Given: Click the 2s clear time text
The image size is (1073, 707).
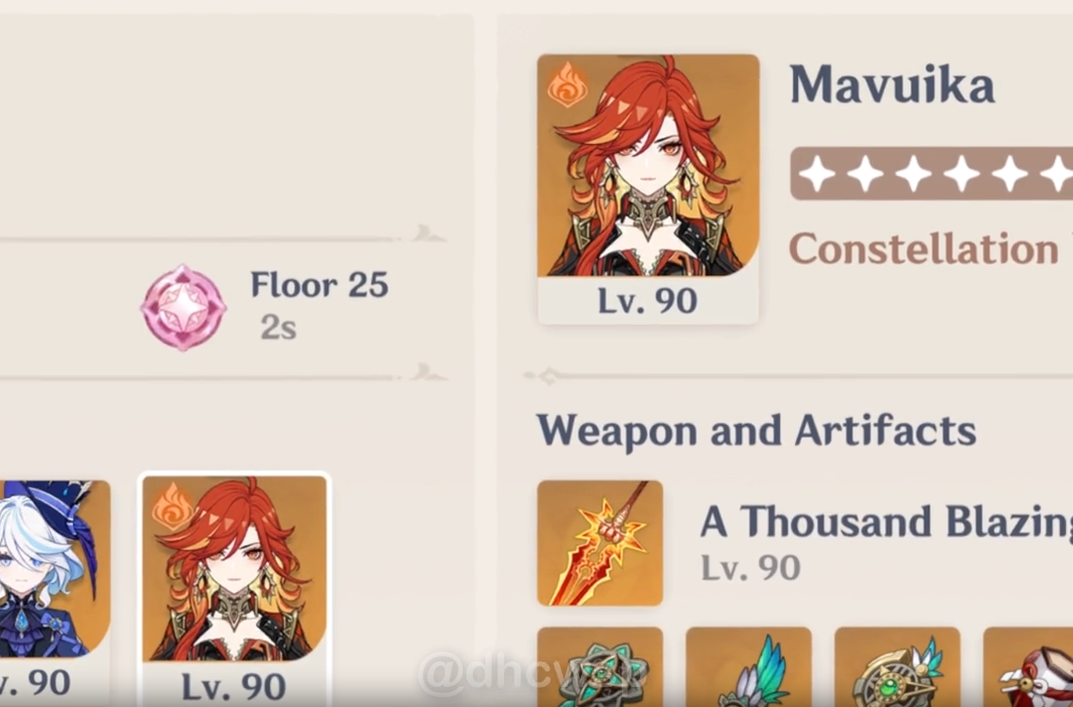Looking at the screenshot, I should click(279, 328).
